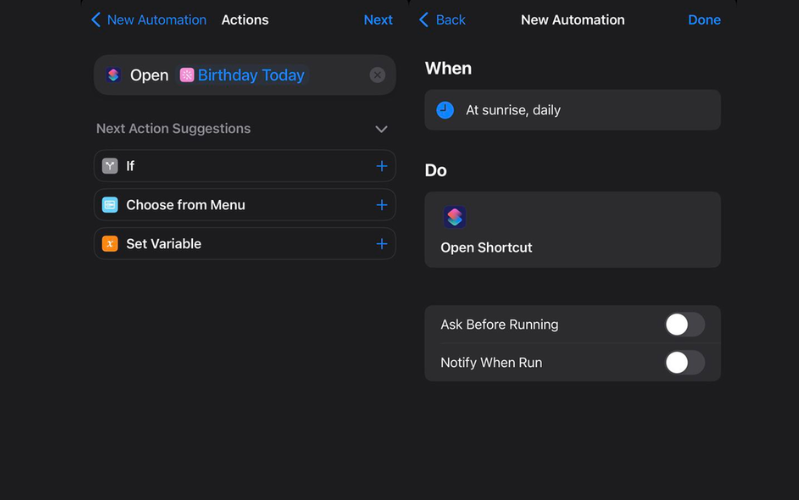The image size is (799, 500).
Task: Go back to New Automation
Action: point(148,20)
